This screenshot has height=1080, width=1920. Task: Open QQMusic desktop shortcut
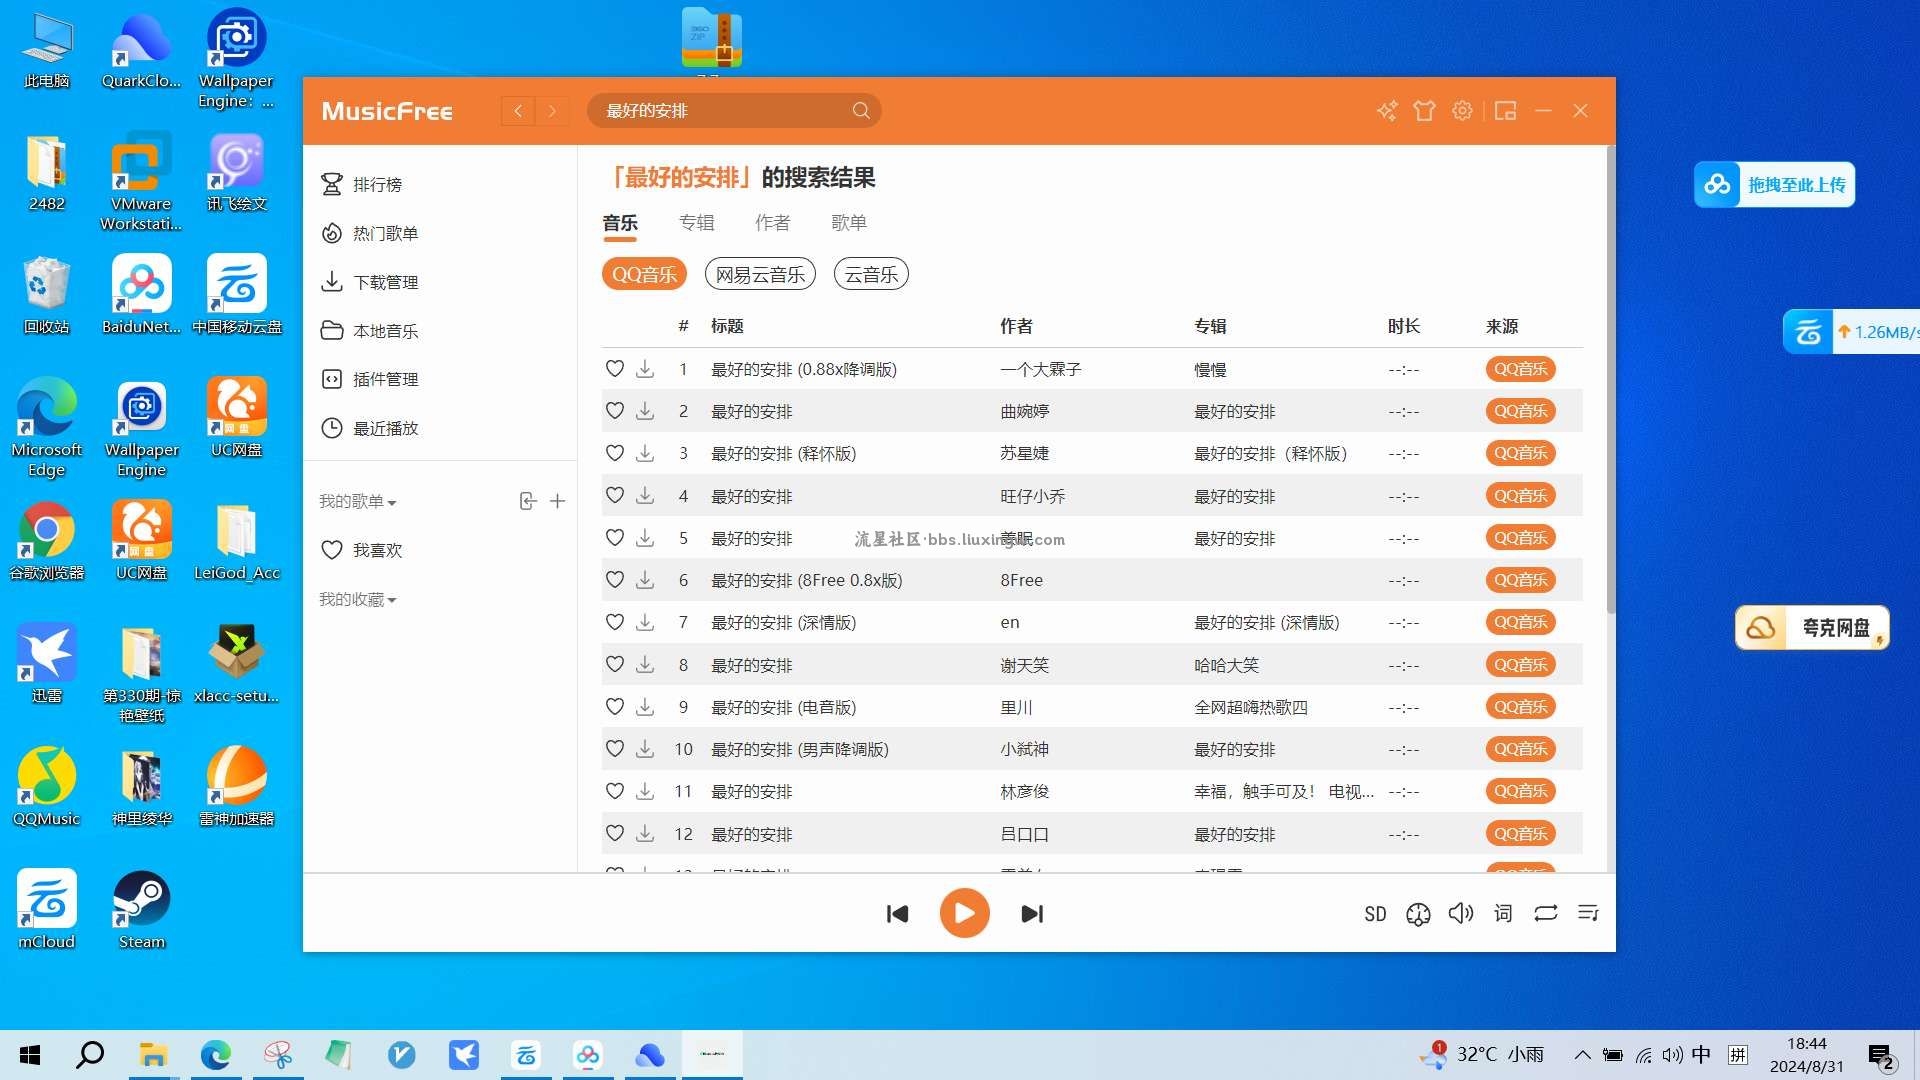46,787
